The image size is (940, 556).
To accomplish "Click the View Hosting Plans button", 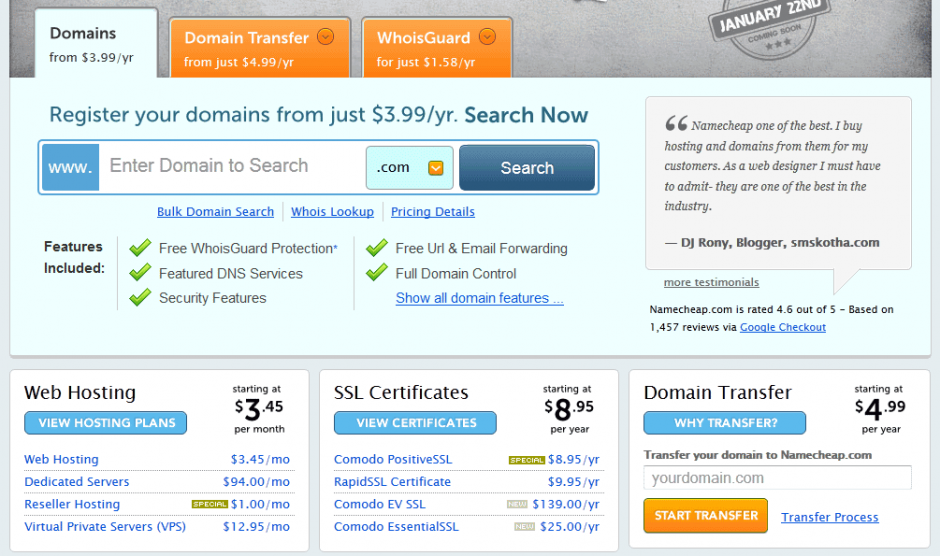I will [x=106, y=423].
